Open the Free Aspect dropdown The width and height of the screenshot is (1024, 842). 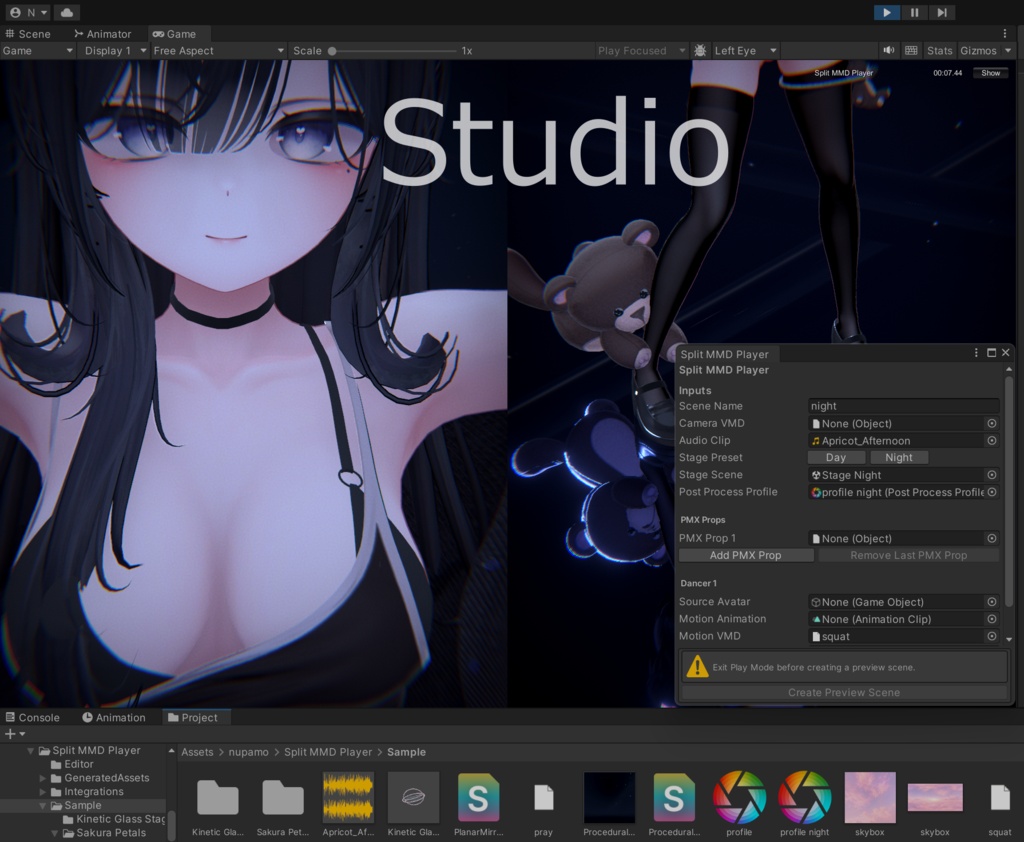click(x=219, y=50)
